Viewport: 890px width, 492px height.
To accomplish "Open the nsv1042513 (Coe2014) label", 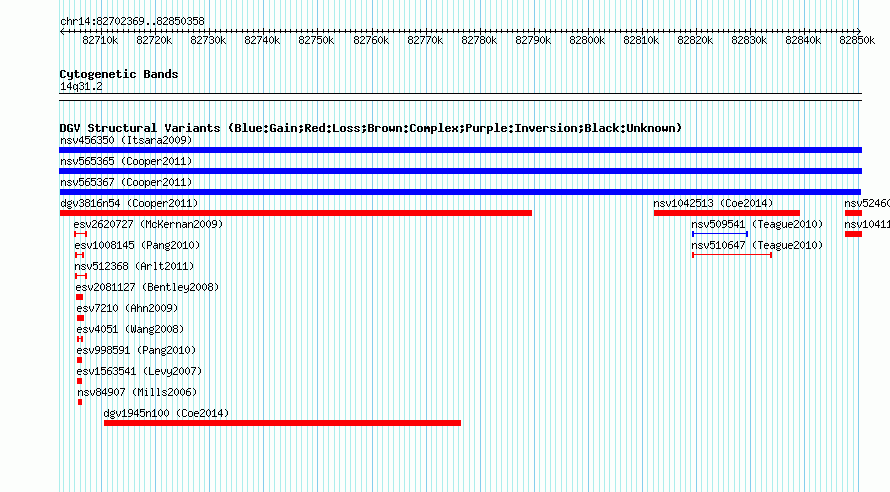I will [x=713, y=203].
